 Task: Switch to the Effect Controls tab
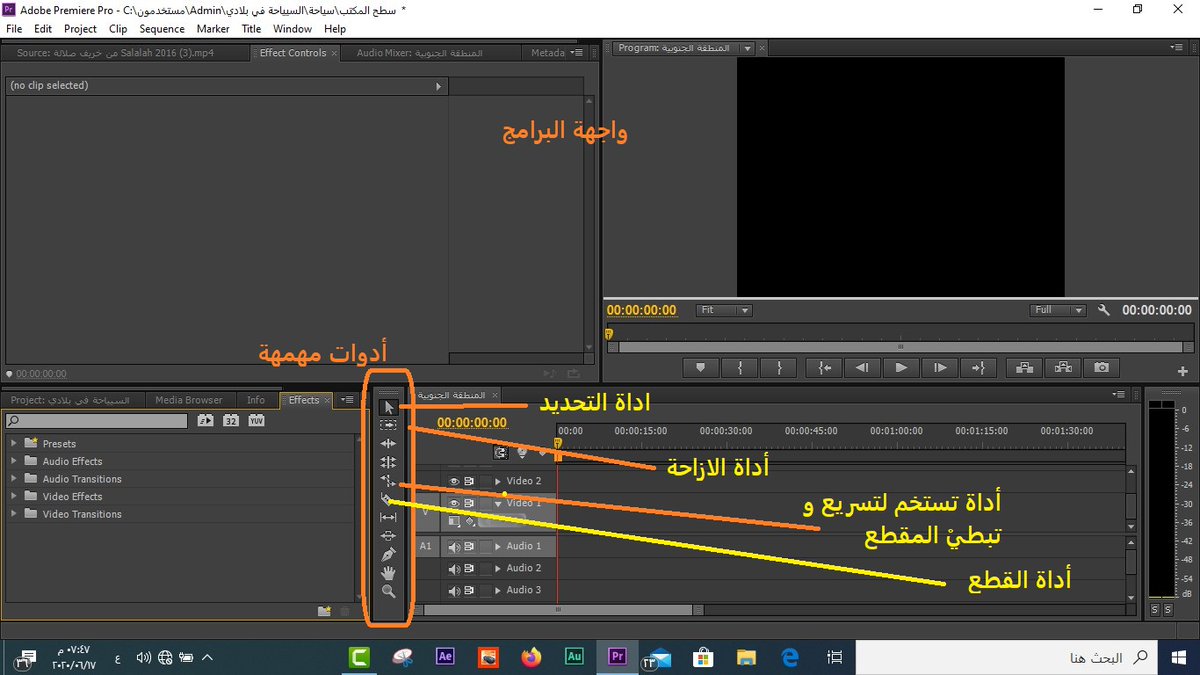(x=293, y=53)
